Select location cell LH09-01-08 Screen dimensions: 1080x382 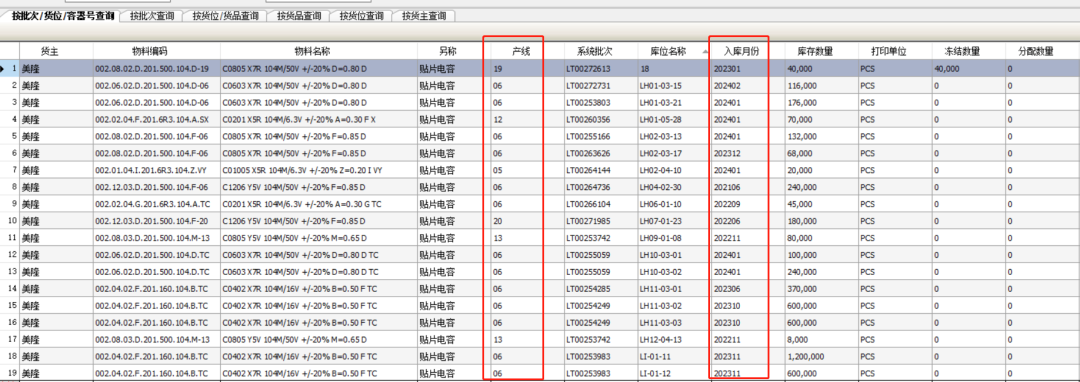(661, 237)
